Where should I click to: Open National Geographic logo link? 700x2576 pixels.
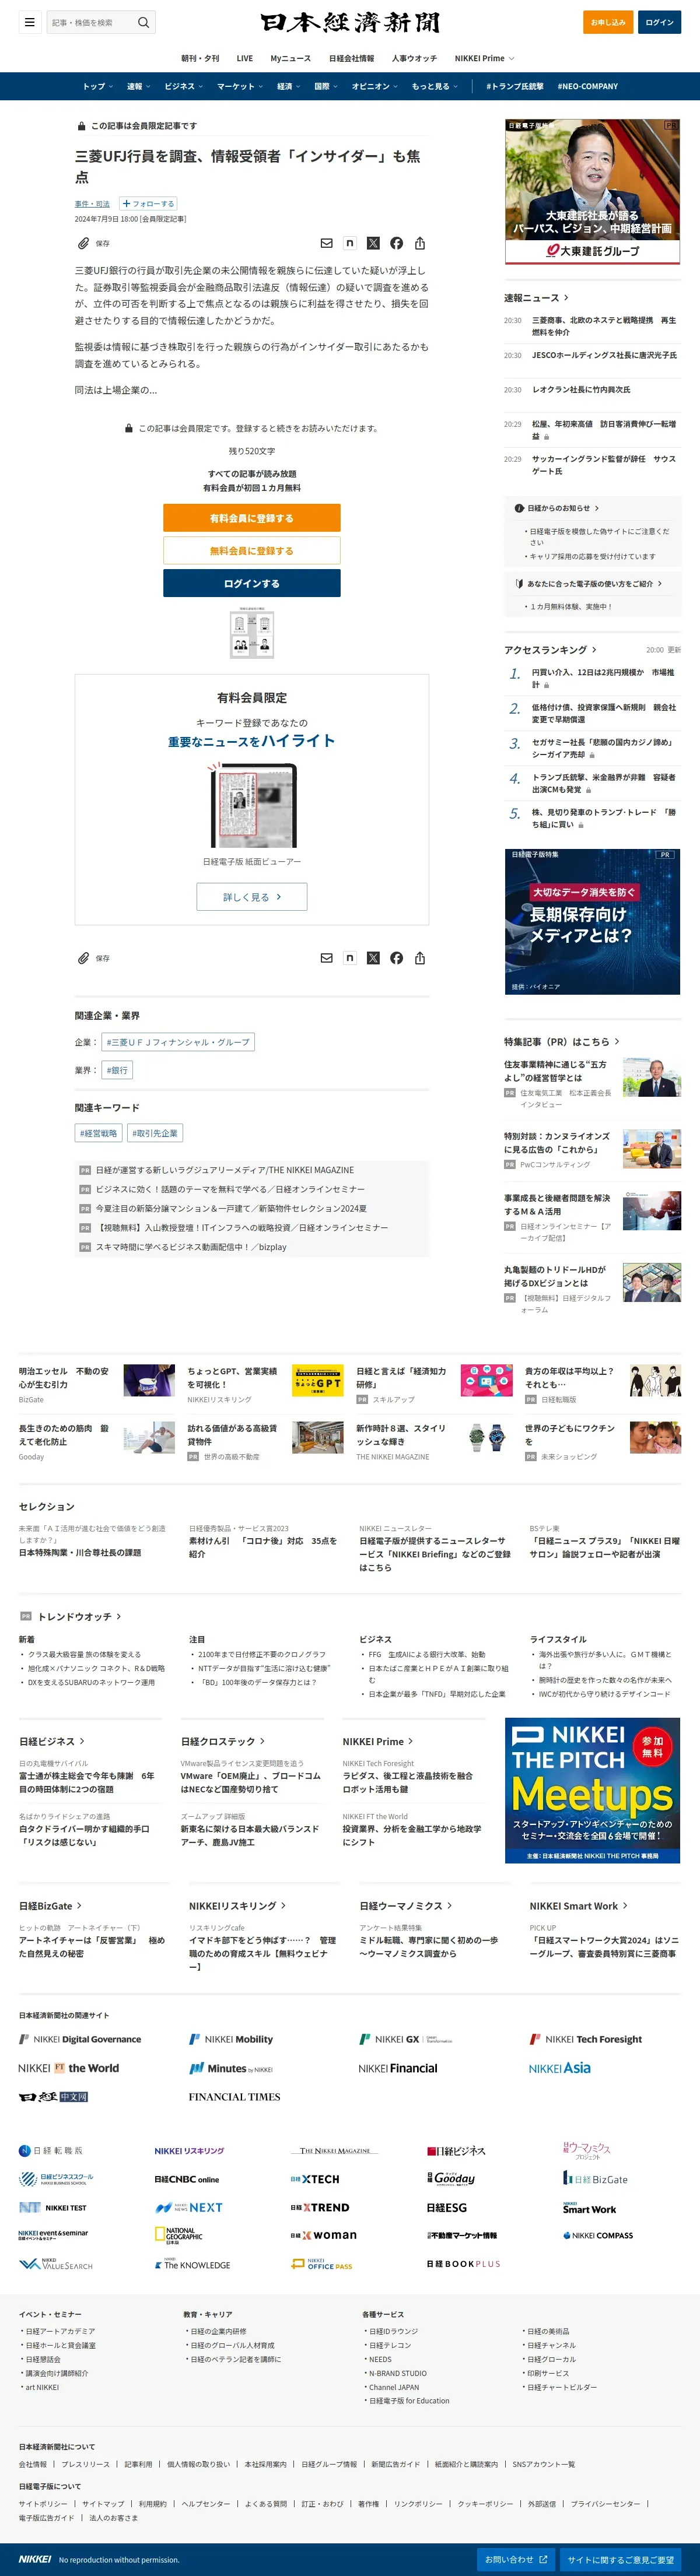tap(179, 2235)
